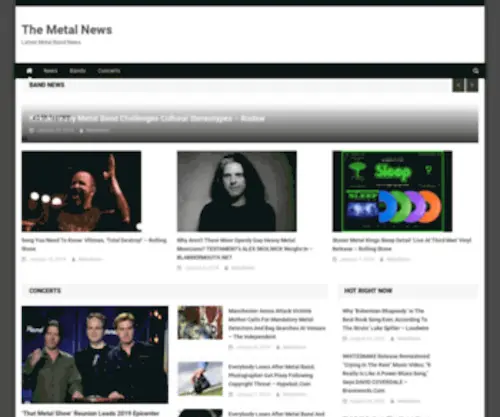Open the News menu item
Viewport: 500px width, 417px height.
[x=50, y=71]
